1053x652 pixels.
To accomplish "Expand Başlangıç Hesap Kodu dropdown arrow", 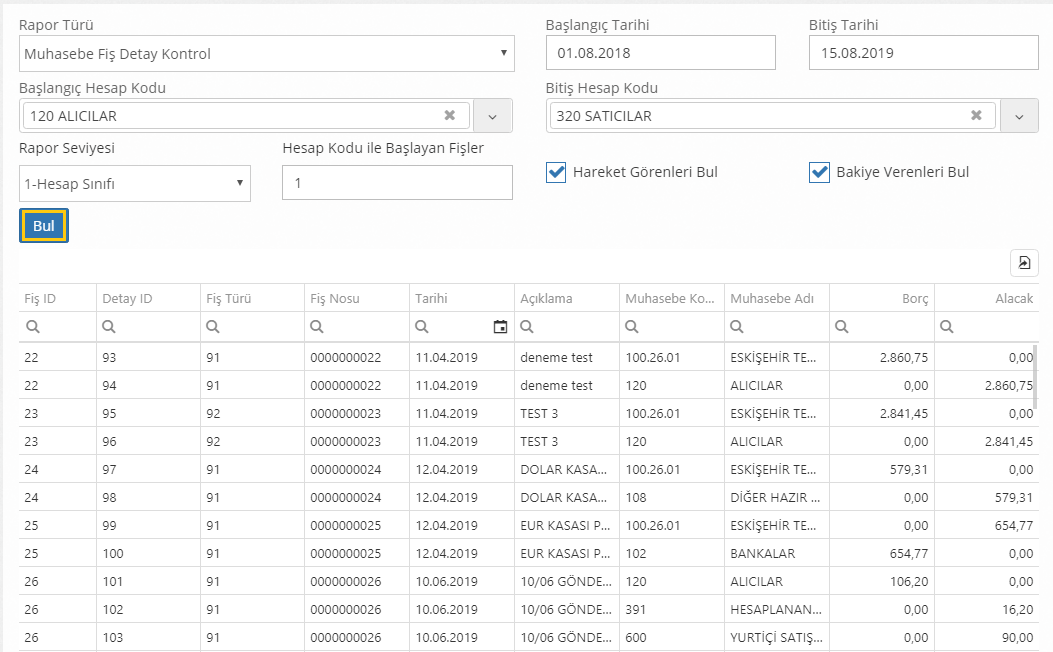I will pos(492,117).
